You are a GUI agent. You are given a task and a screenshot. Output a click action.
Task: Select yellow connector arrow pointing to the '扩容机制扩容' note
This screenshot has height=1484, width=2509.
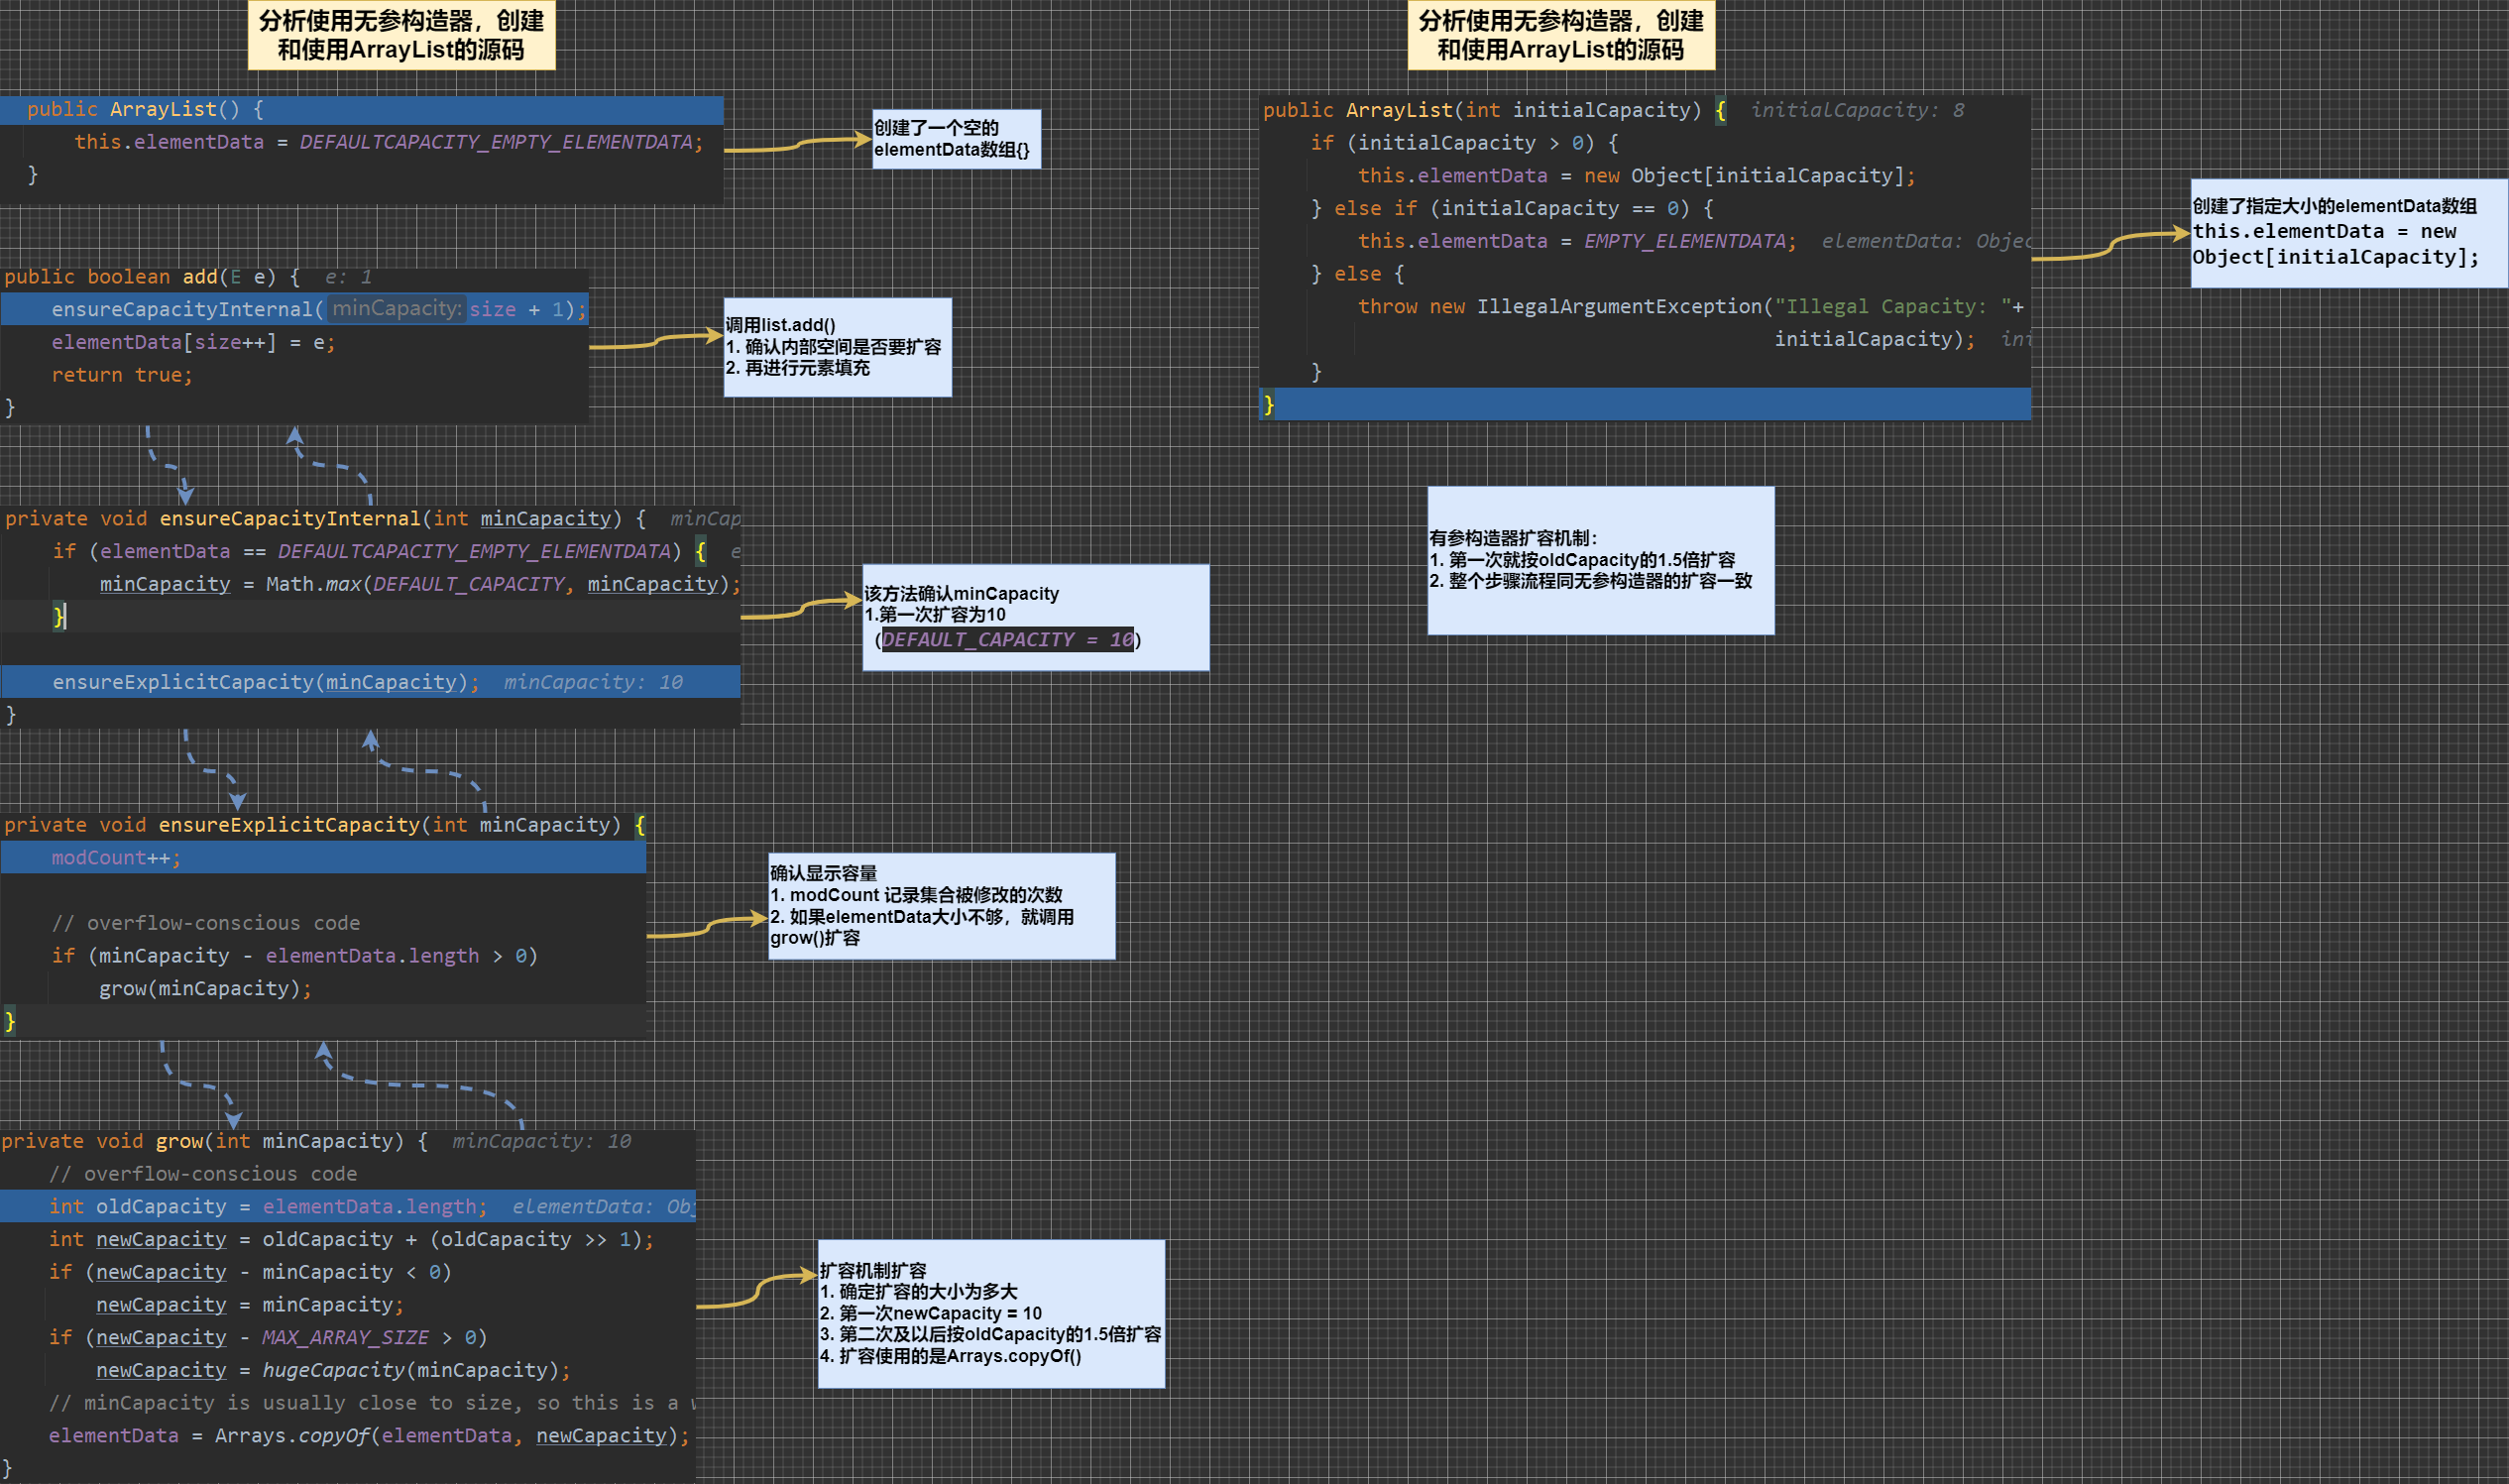[x=757, y=1291]
